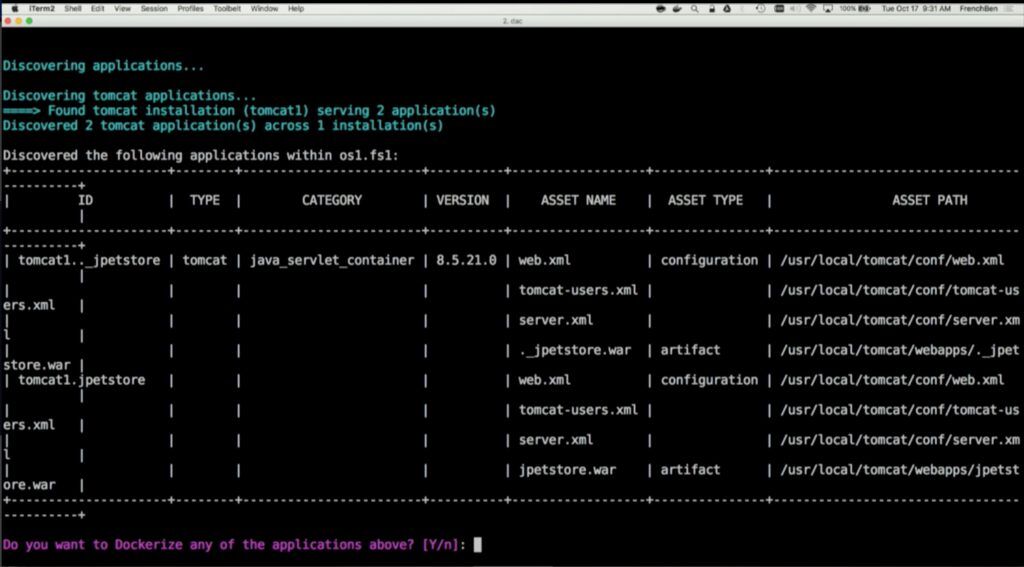Viewport: 1024px width, 567px height.
Task: Click 'Discovered 2 tomcat application(s)' line
Action: coord(223,125)
